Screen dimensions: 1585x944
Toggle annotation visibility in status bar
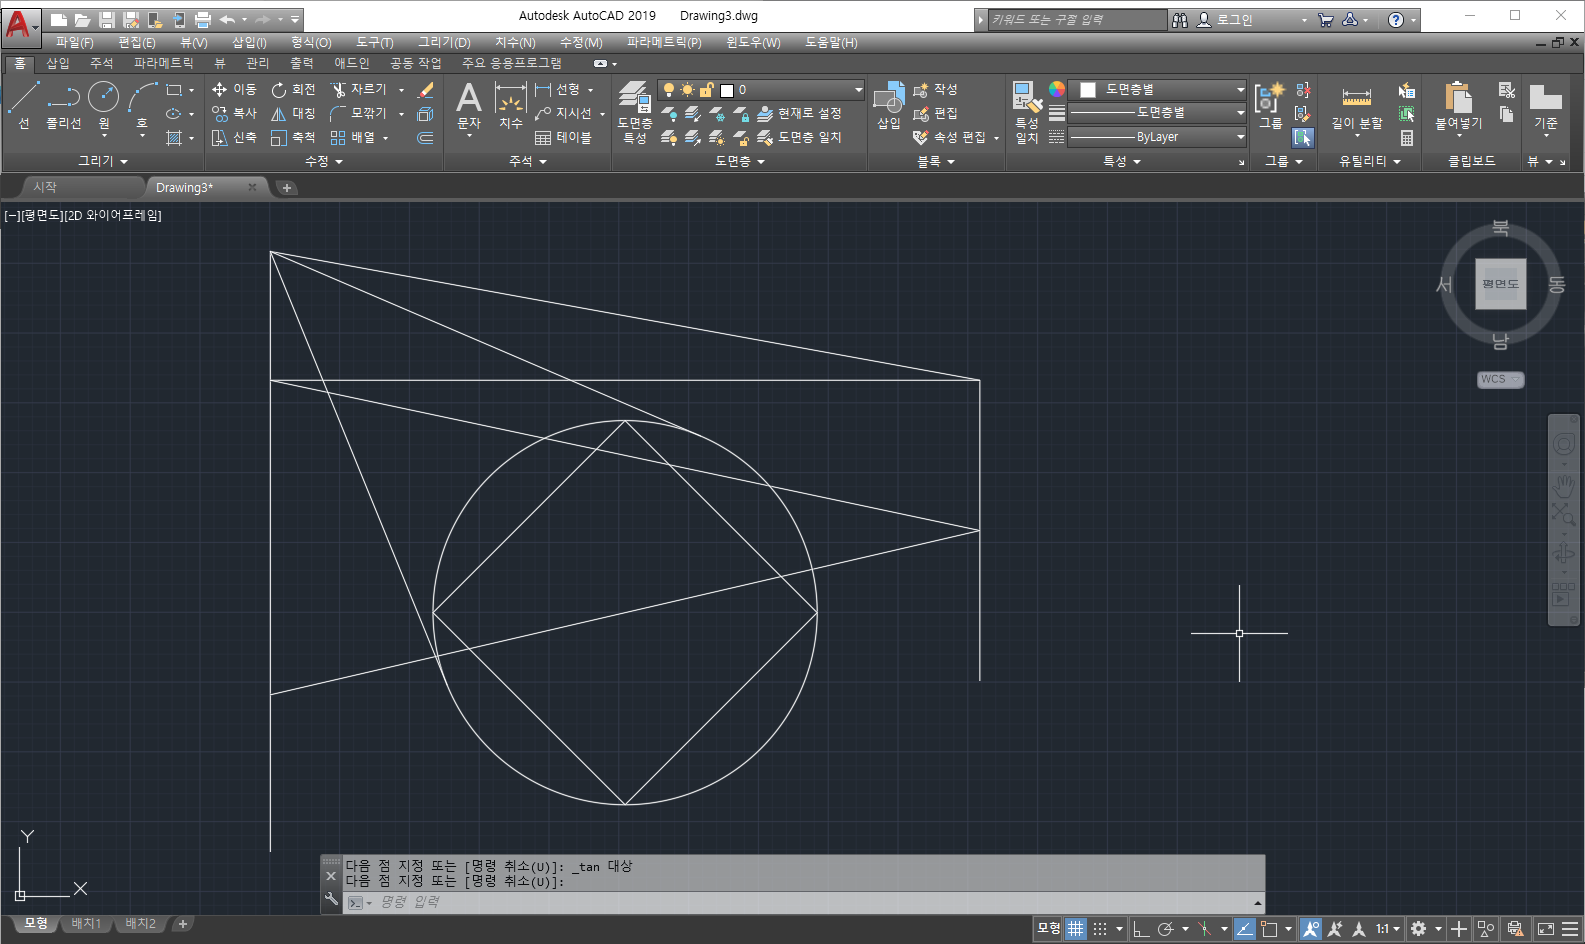[x=1310, y=929]
